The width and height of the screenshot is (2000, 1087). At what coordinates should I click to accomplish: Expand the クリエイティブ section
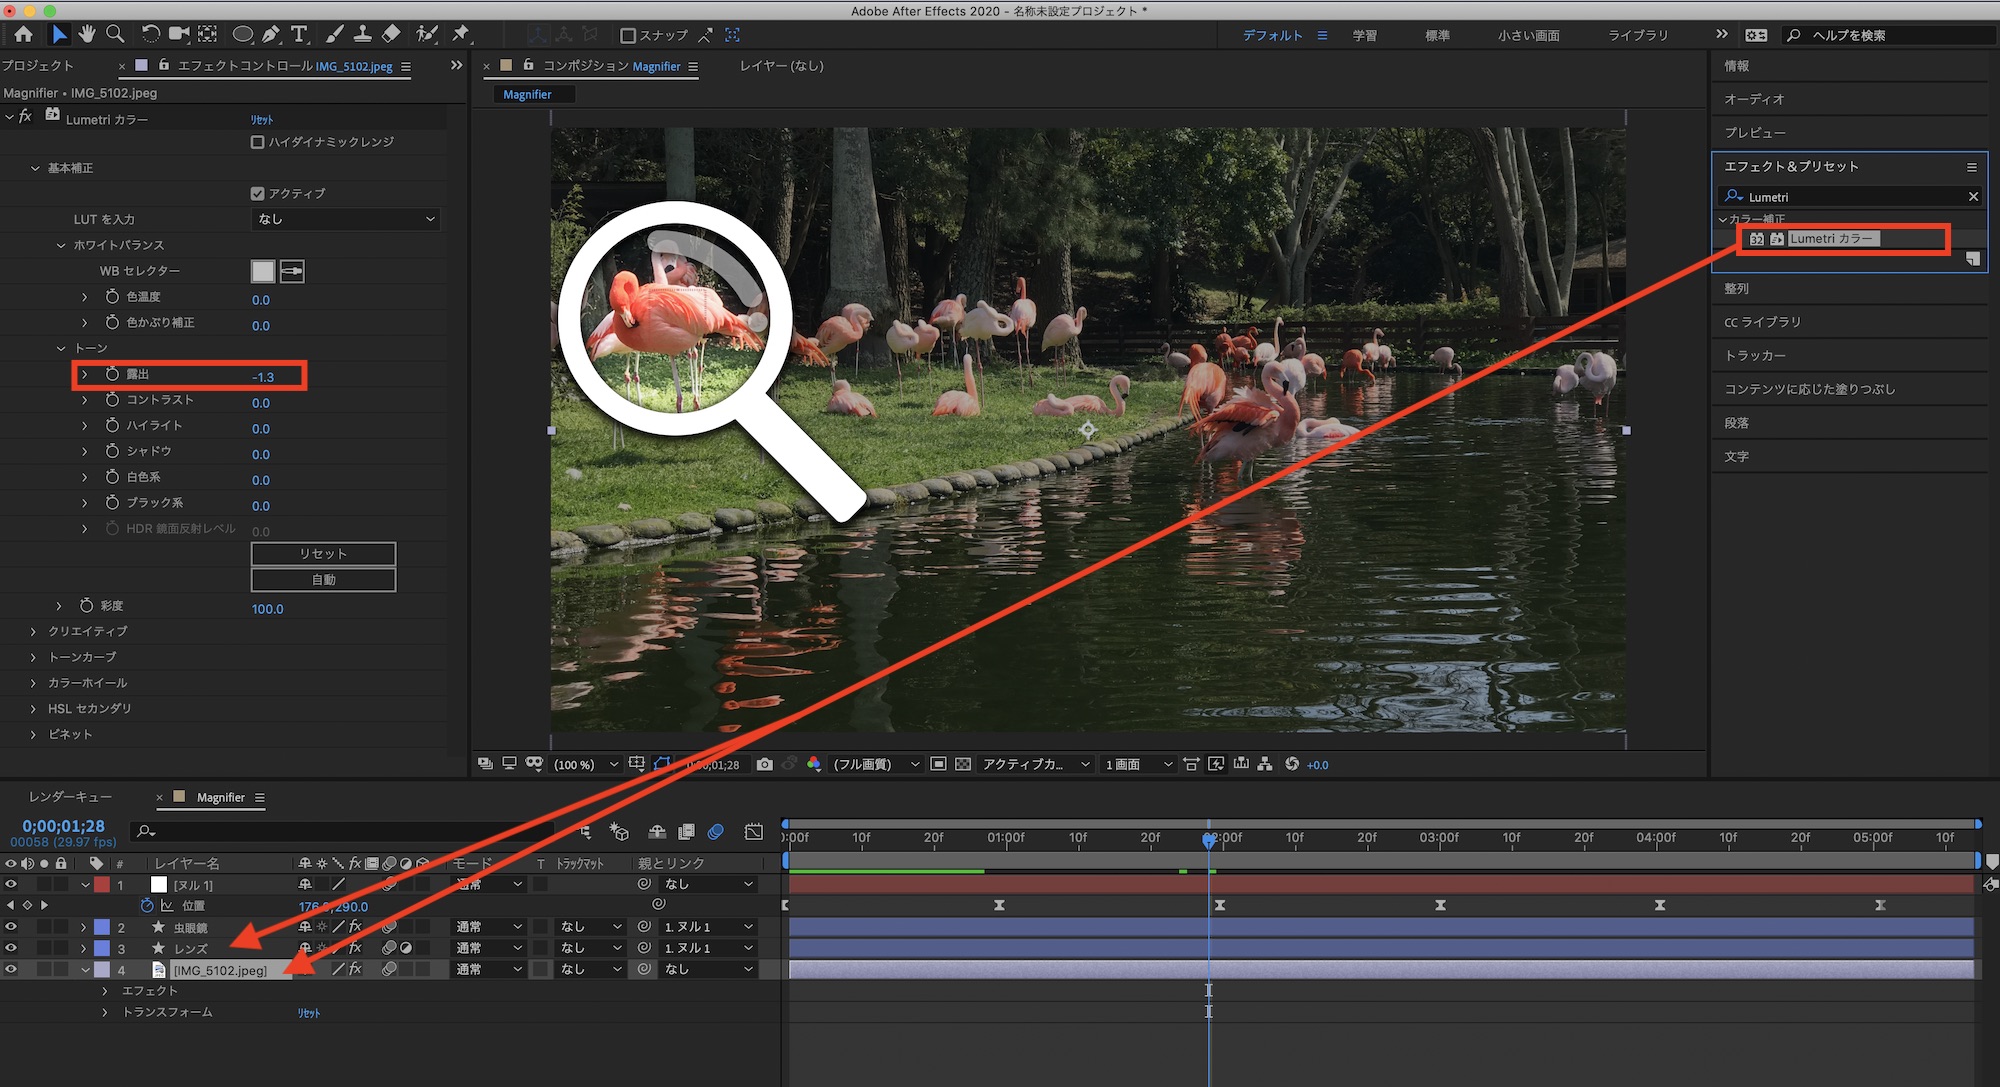[x=33, y=631]
